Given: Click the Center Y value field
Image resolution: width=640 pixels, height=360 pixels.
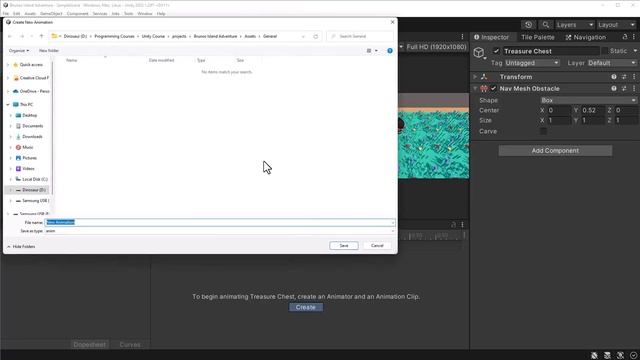Looking at the screenshot, I should point(593,110).
